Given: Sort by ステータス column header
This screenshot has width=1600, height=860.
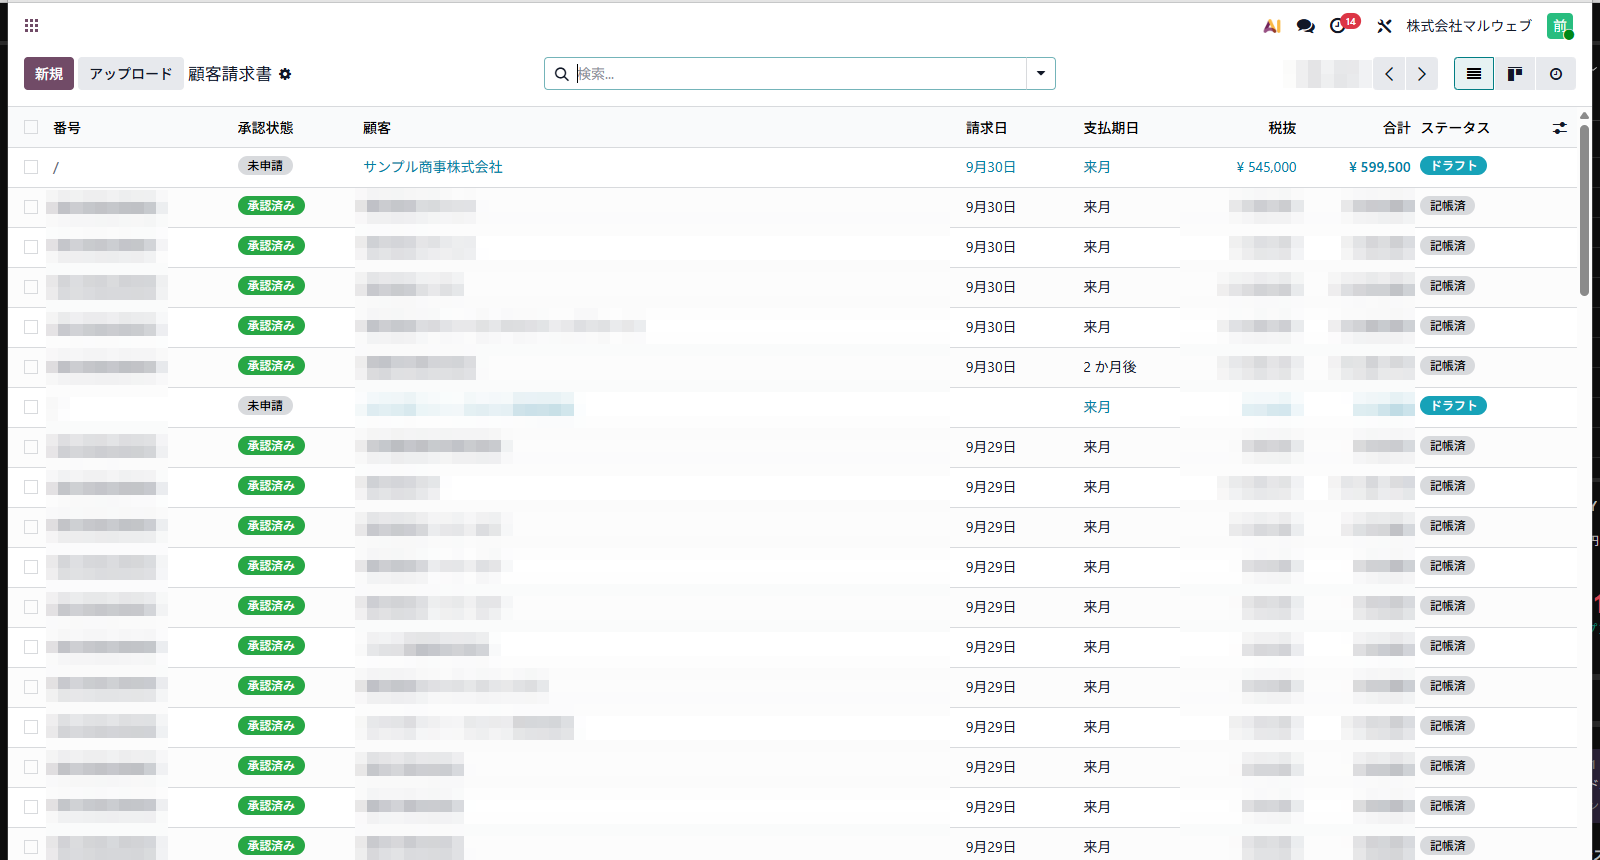Looking at the screenshot, I should click(1455, 128).
